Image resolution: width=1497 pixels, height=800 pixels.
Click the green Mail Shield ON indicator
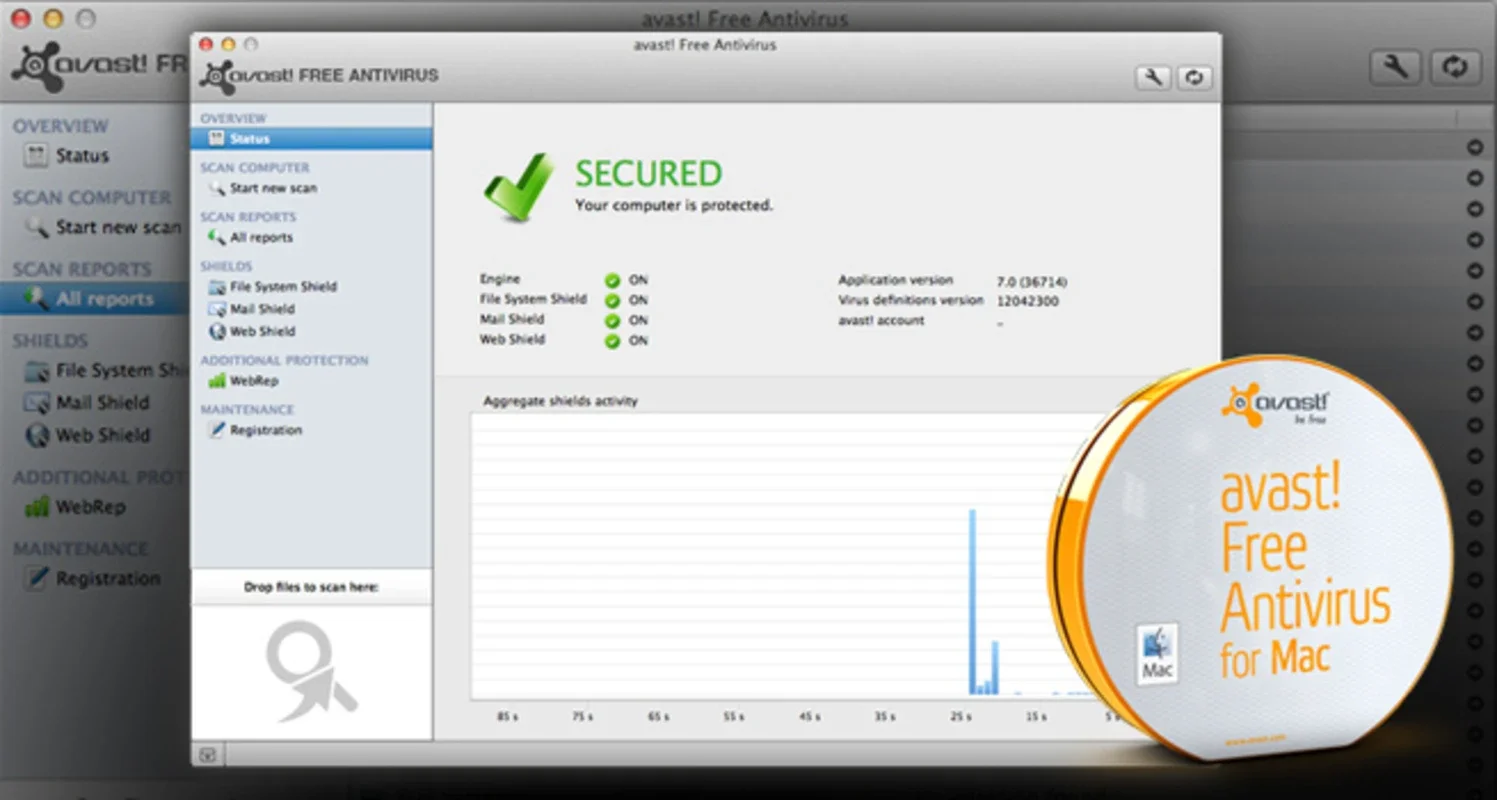(612, 321)
